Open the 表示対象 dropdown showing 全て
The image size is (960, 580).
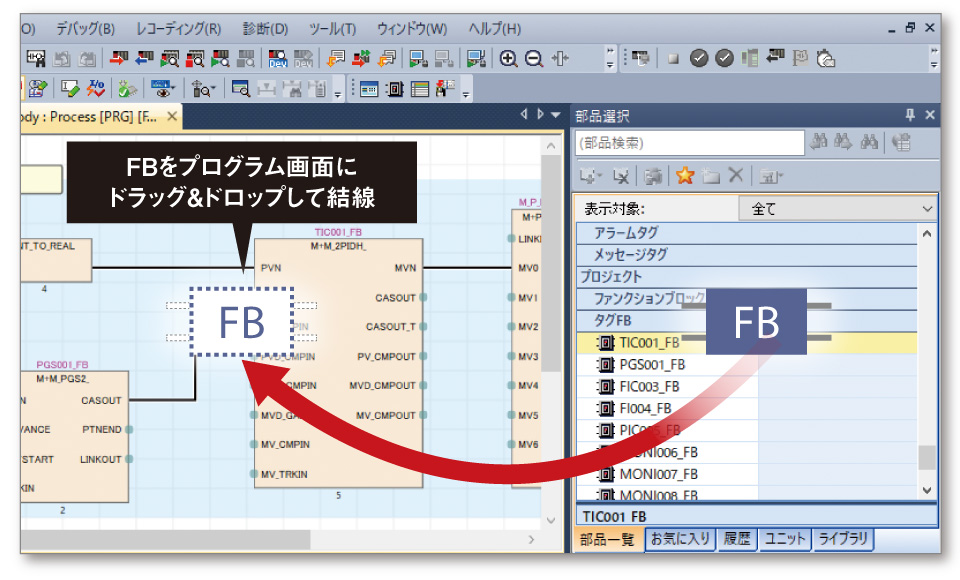pyautogui.click(x=837, y=209)
